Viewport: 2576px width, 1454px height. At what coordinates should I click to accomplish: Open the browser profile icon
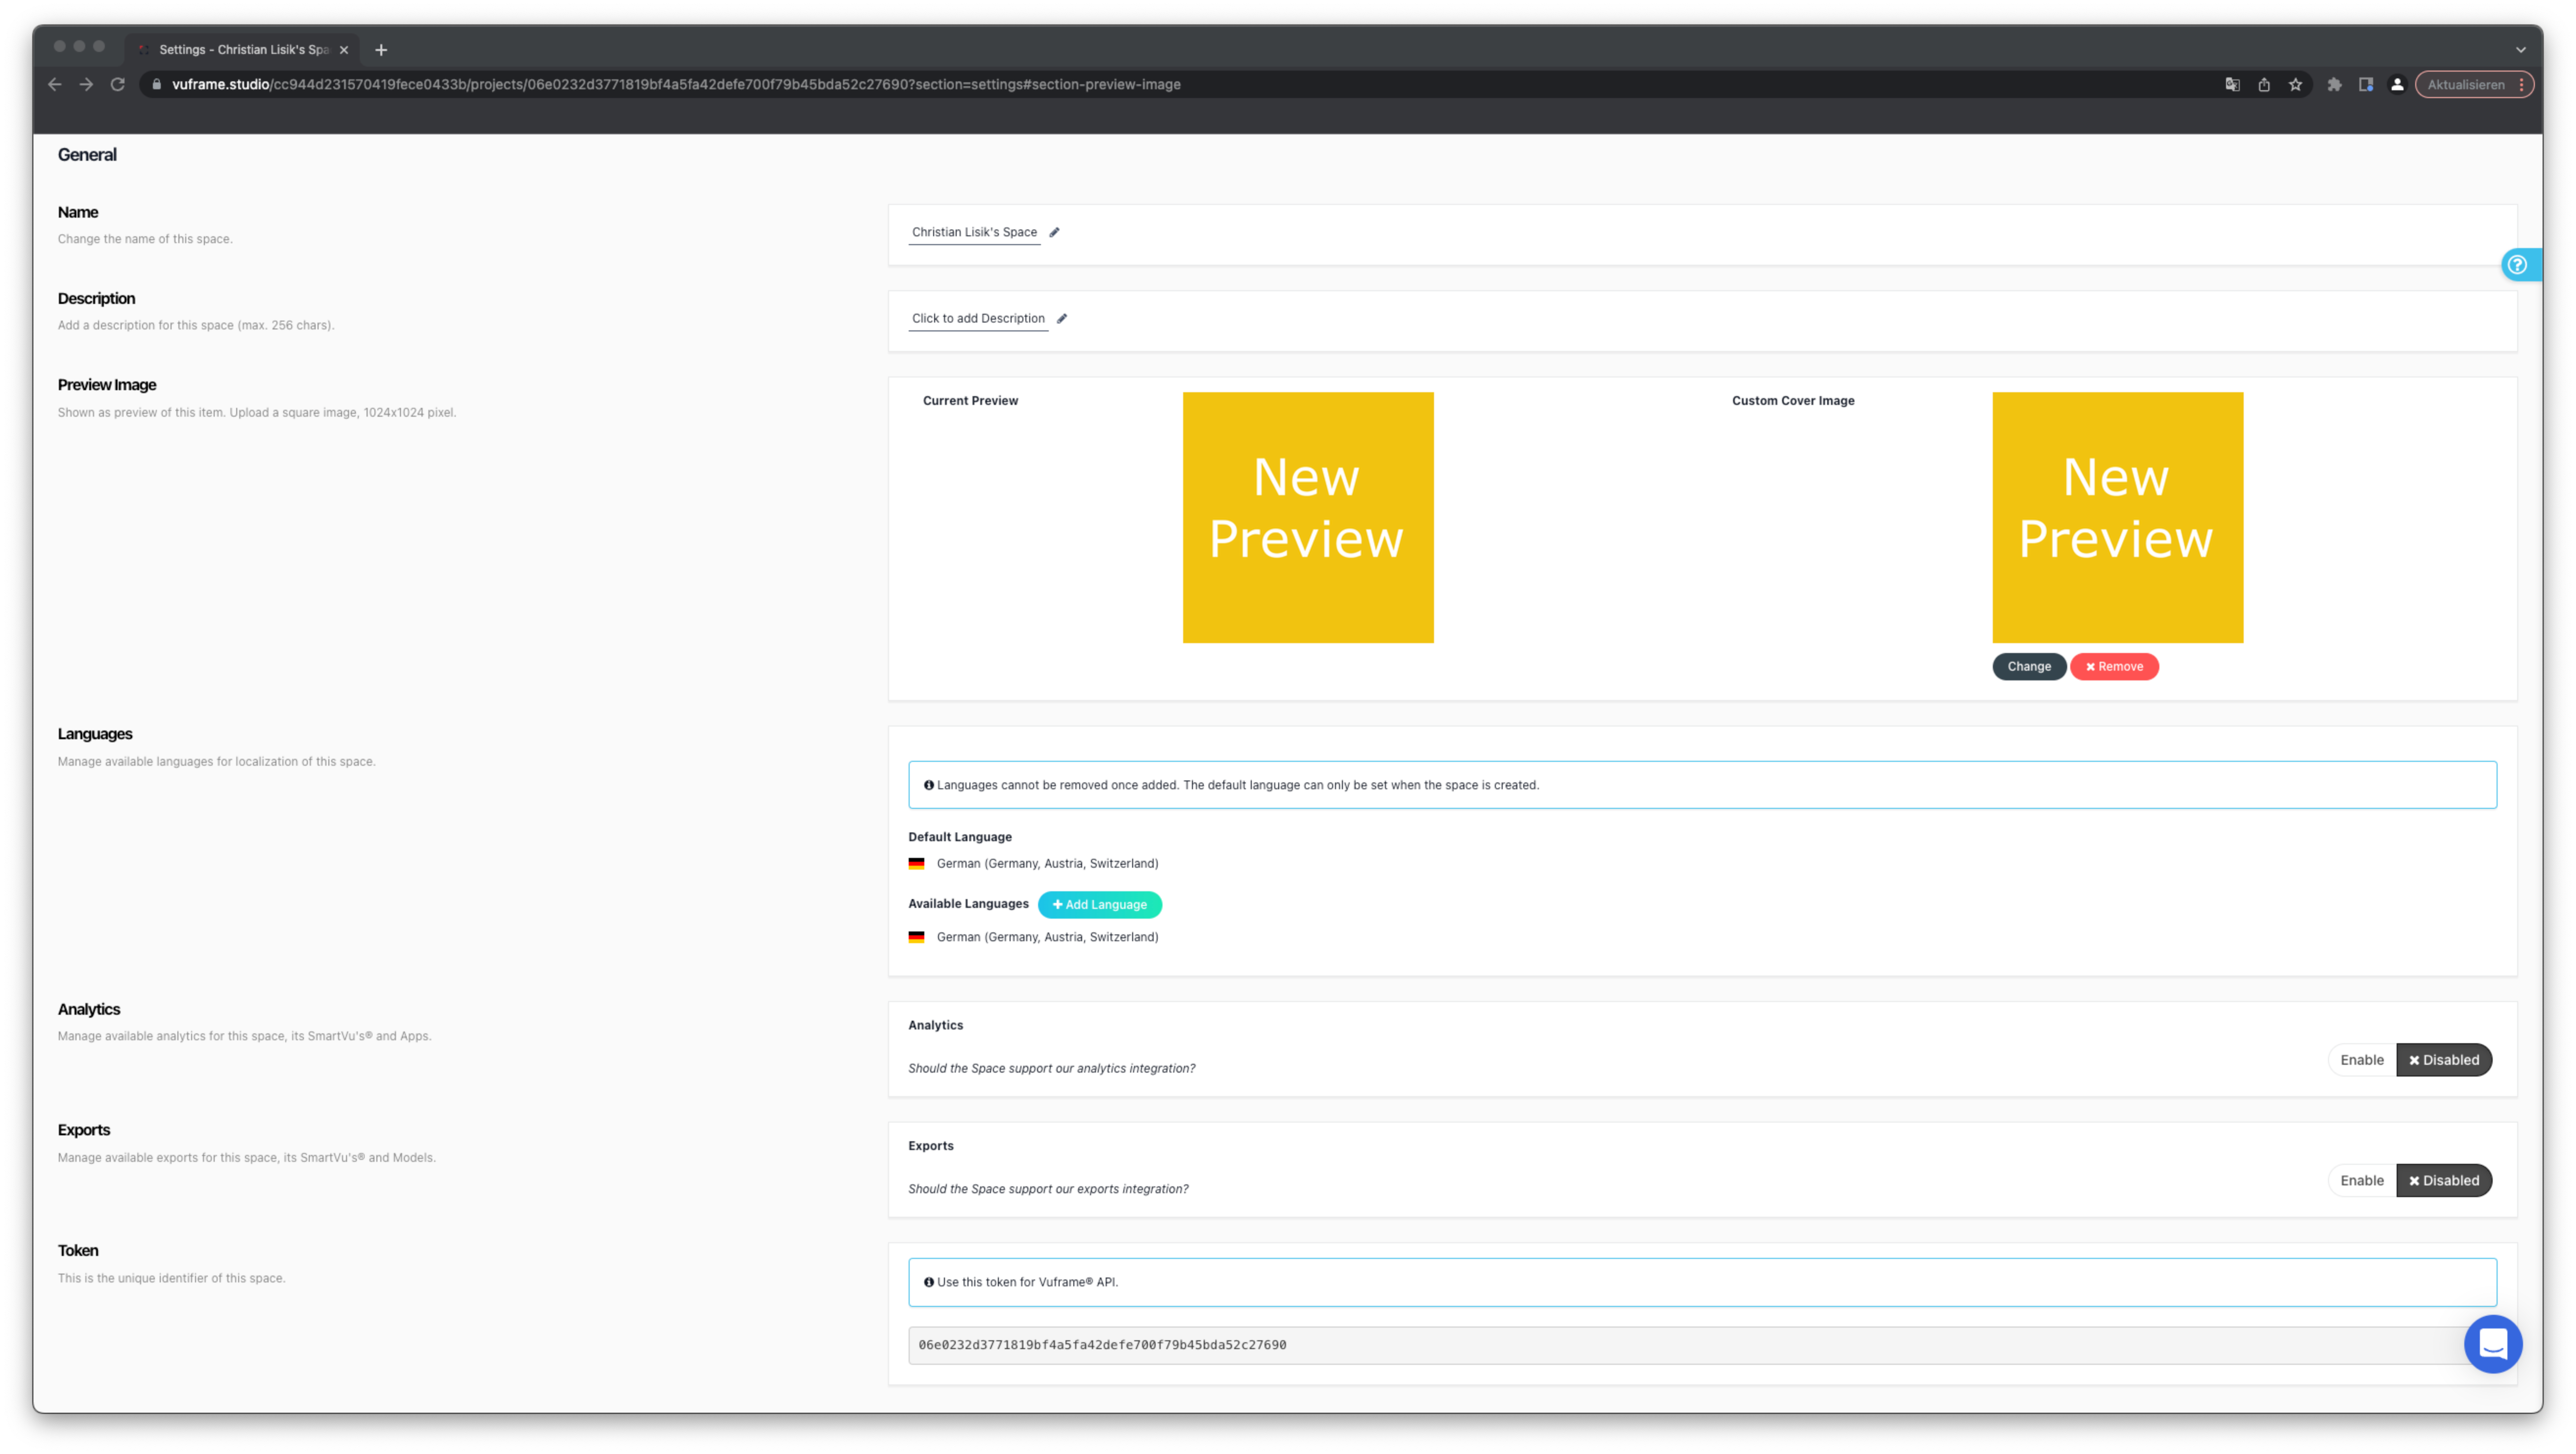(2397, 85)
